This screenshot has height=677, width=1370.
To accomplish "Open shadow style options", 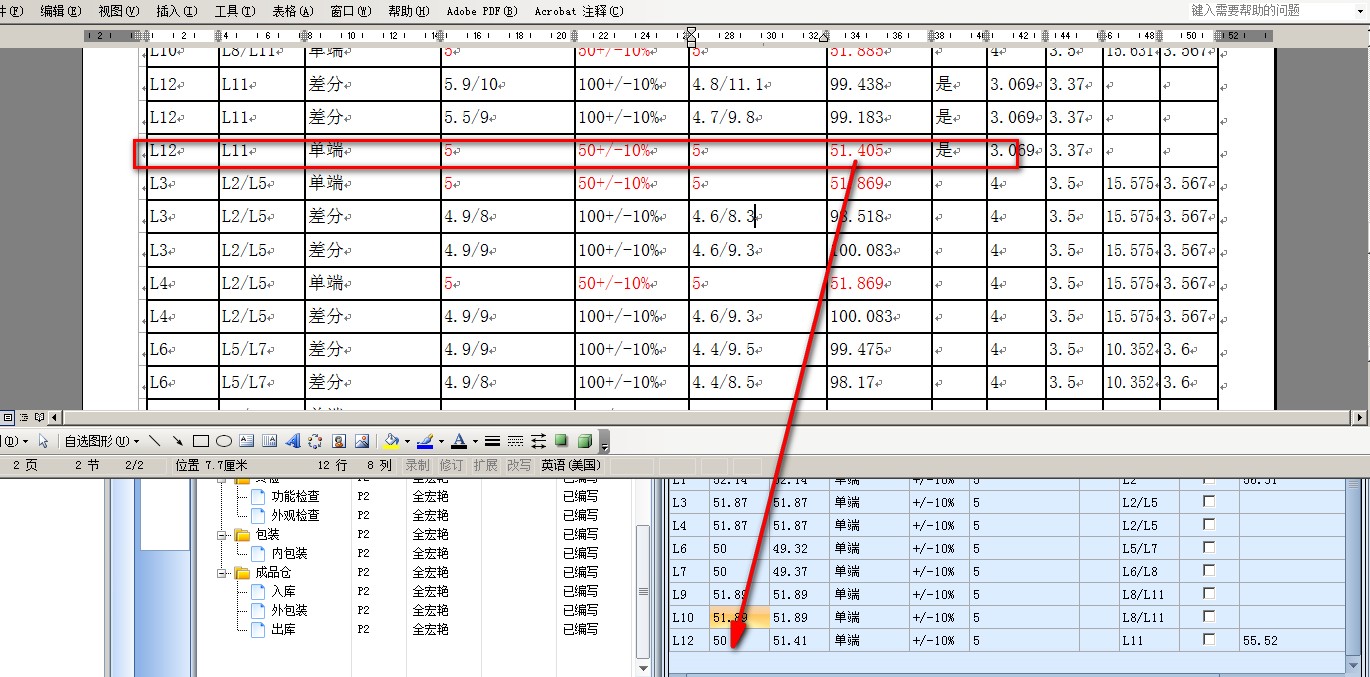I will (561, 441).
